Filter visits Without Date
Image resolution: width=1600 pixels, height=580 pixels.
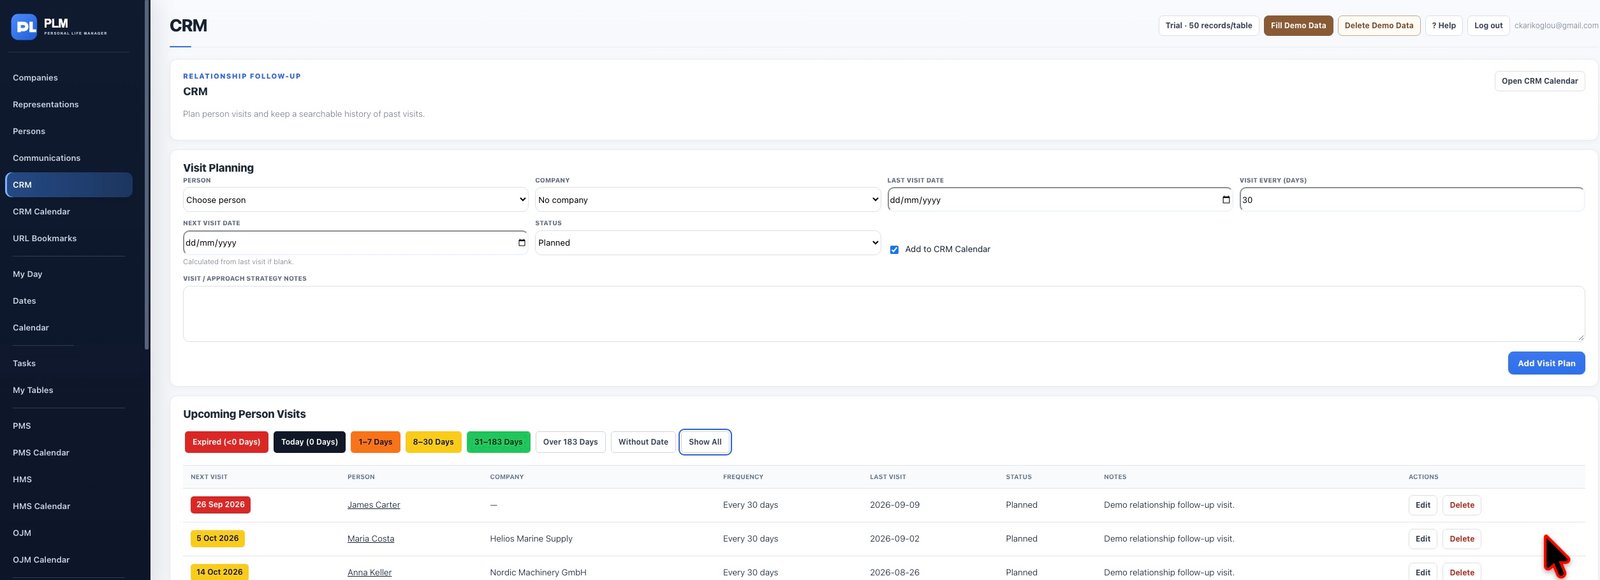pyautogui.click(x=643, y=442)
